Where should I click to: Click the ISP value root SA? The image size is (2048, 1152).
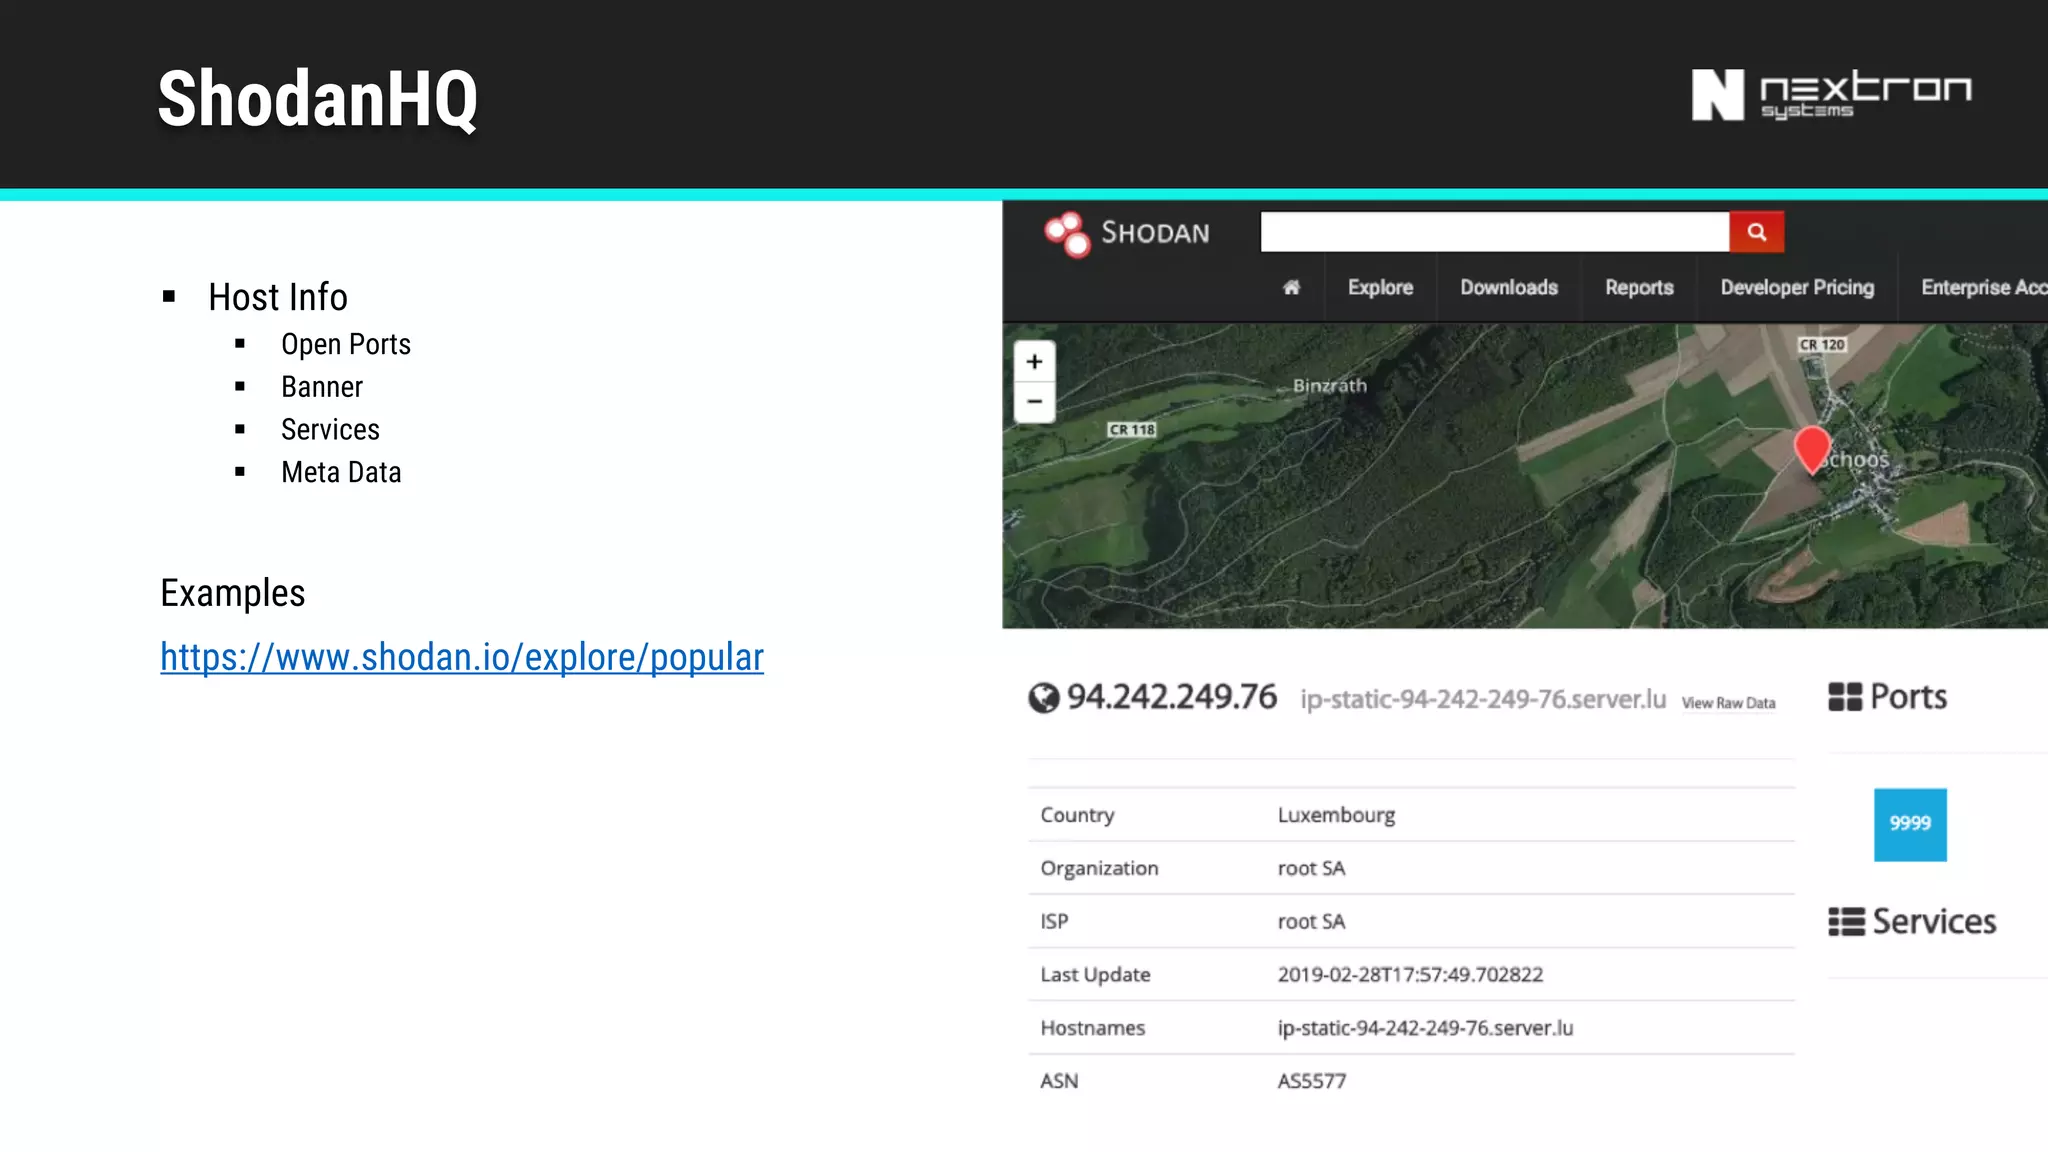pos(1311,921)
